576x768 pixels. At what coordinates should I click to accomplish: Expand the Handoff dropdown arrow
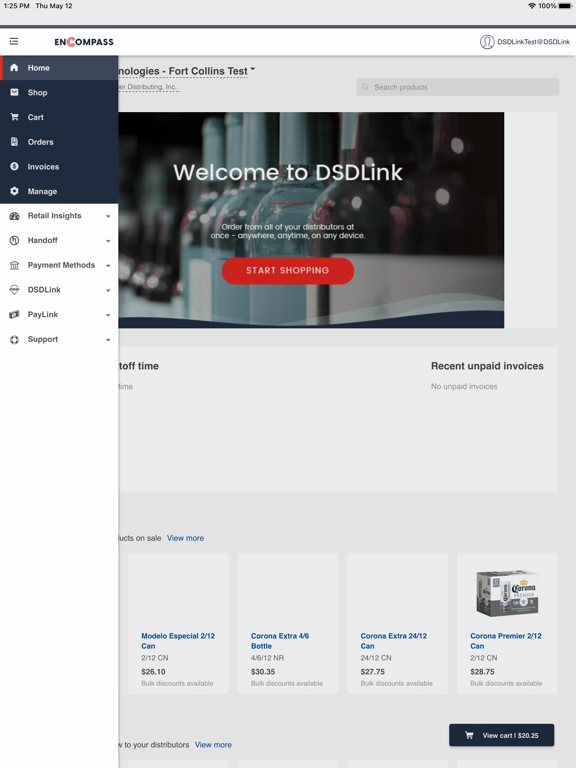pyautogui.click(x=108, y=241)
